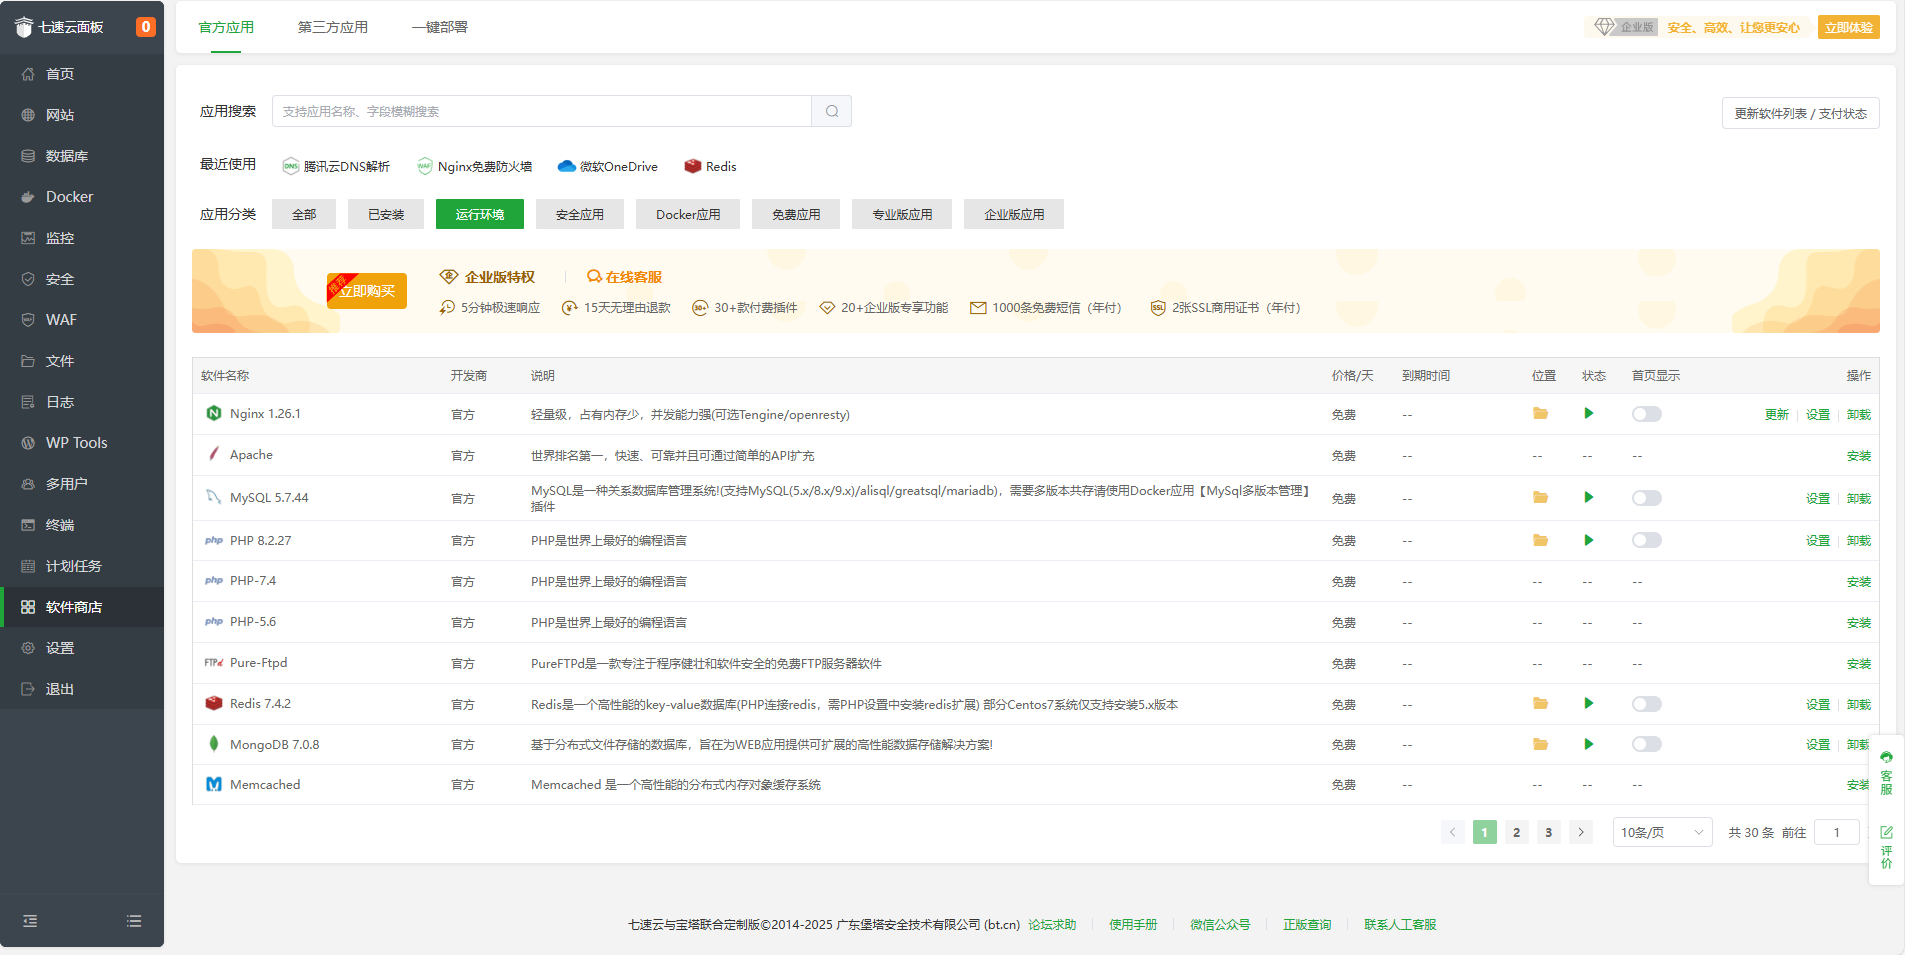Filter by 已安装 category

point(386,214)
